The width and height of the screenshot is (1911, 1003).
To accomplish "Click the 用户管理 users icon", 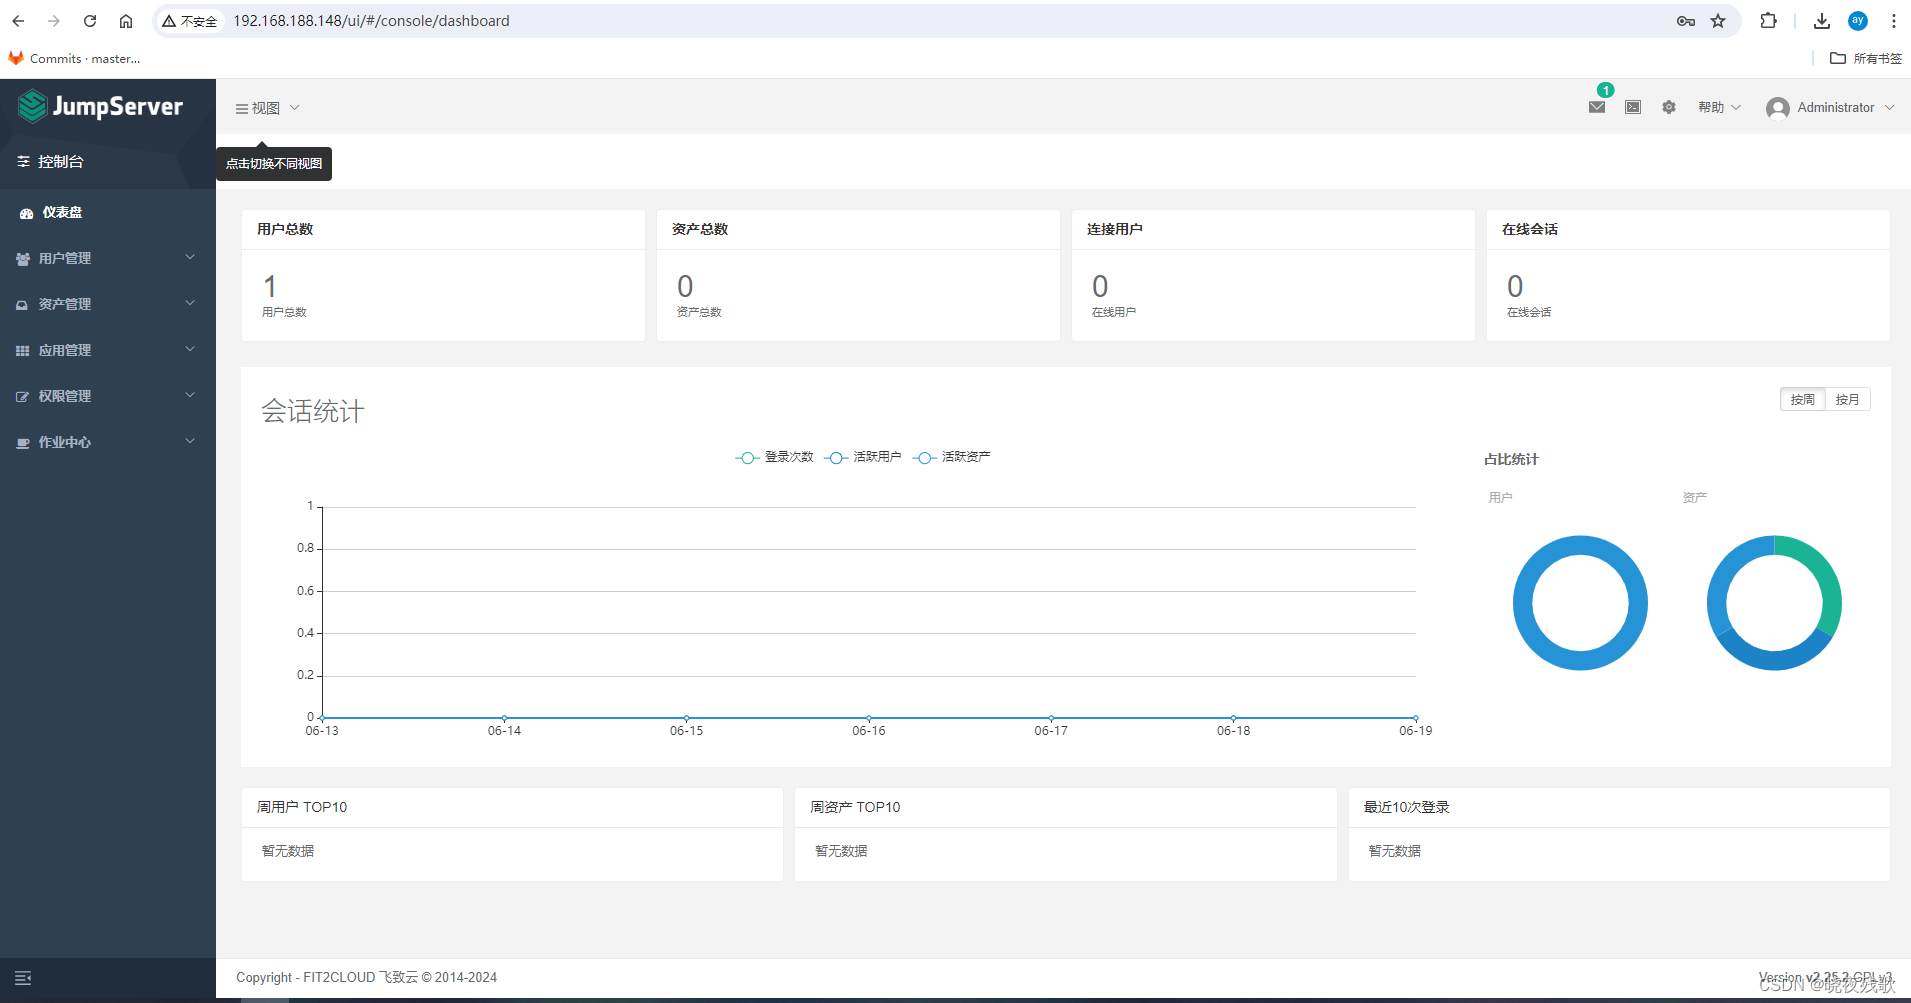I will [23, 259].
